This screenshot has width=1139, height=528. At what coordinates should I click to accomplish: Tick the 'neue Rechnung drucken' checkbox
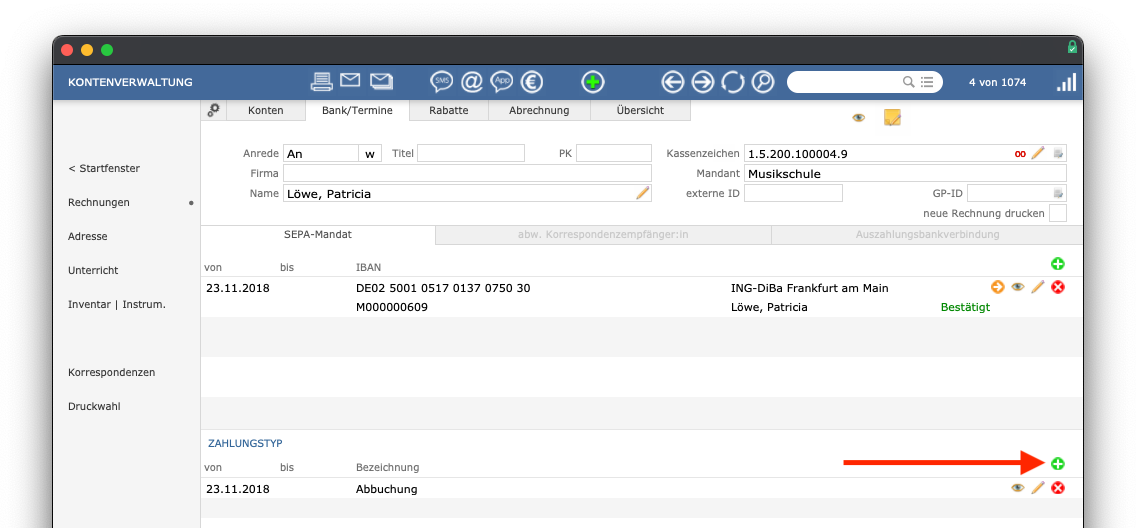[1058, 214]
